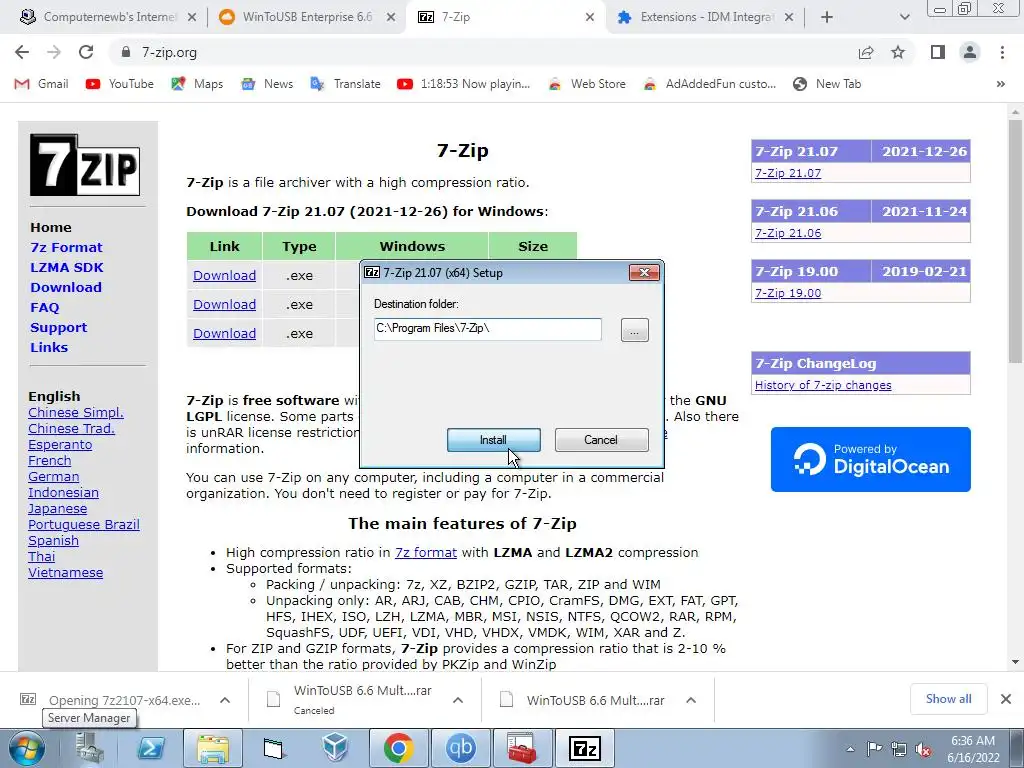
Task: Open the AdAddedFun bookmark
Action: coord(709,84)
